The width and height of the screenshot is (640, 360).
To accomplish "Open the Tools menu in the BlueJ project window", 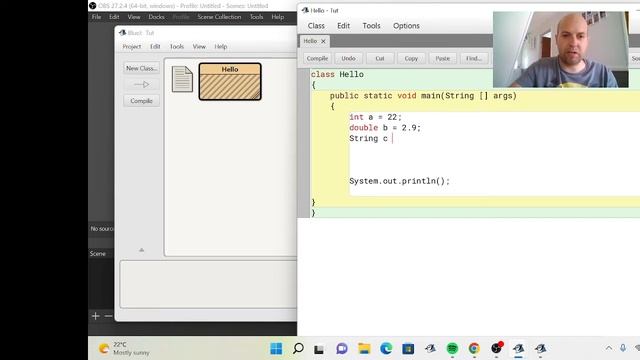I will point(177,47).
